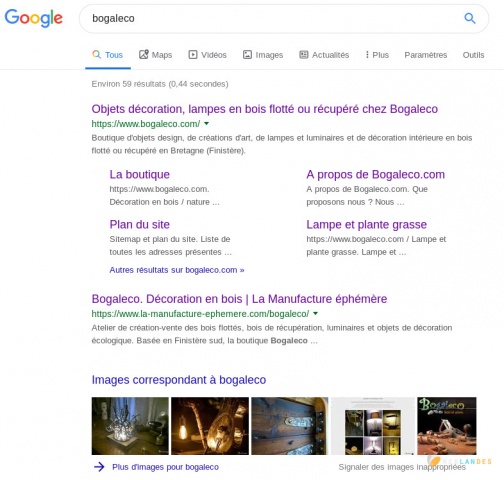
Task: Open the dark wood plank thumbnail
Action: point(289,426)
